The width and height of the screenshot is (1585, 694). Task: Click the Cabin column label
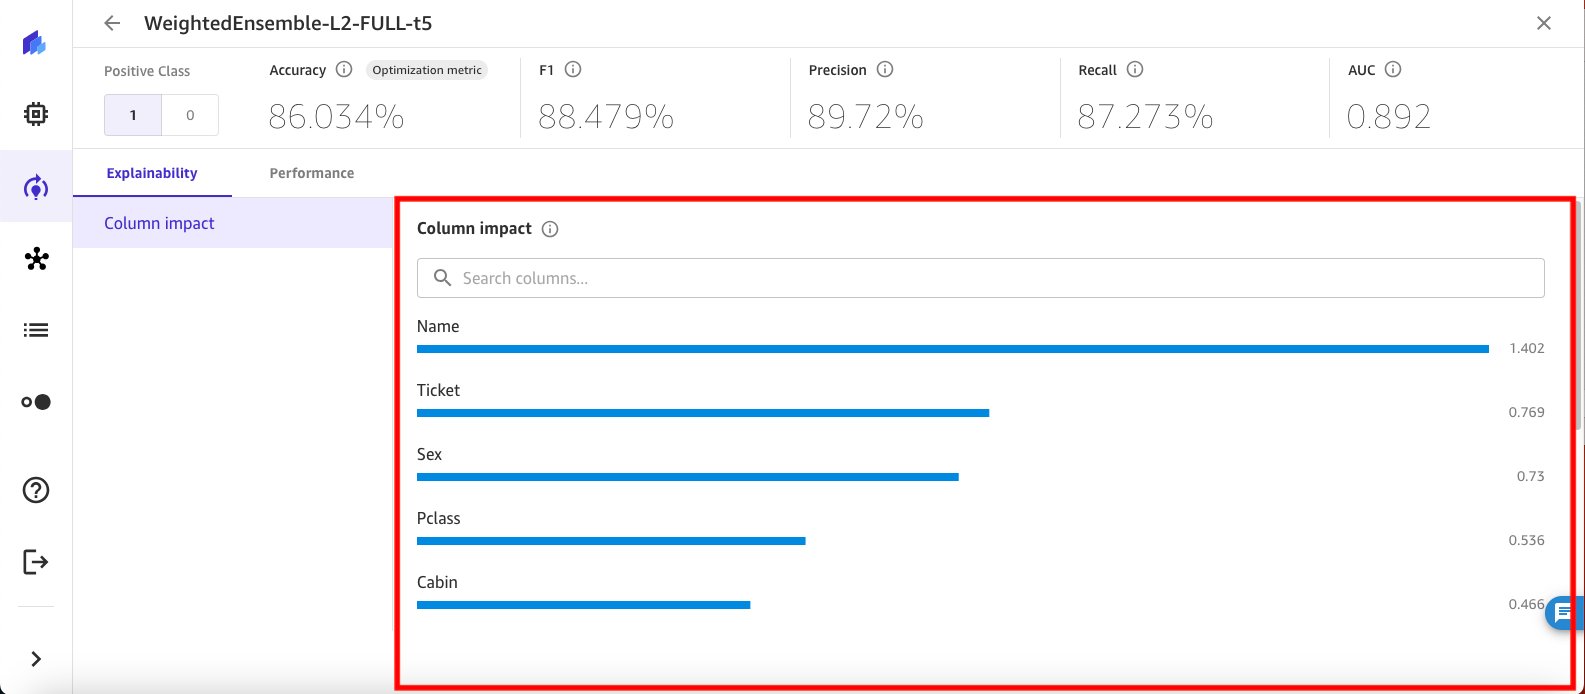coord(437,582)
